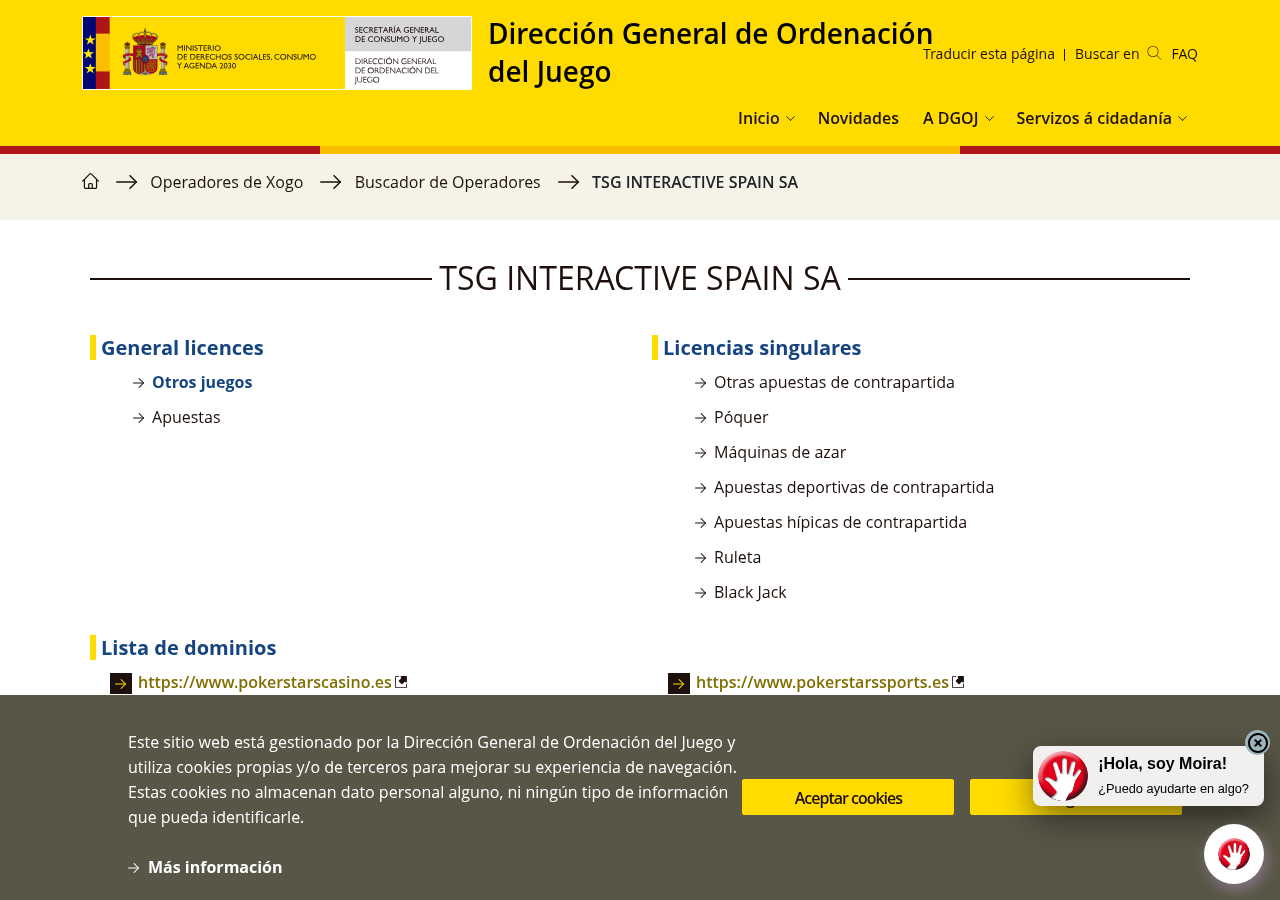This screenshot has height=900, width=1280.
Task: Visit https://www.pokerstarscasino.es domain link
Action: pyautogui.click(x=265, y=682)
